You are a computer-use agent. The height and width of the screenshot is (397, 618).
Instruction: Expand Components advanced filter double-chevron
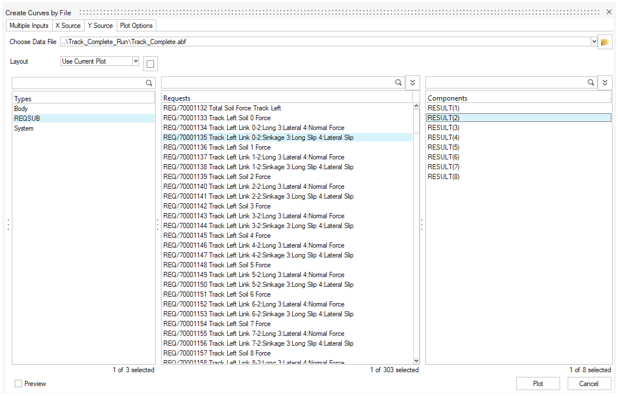[605, 82]
